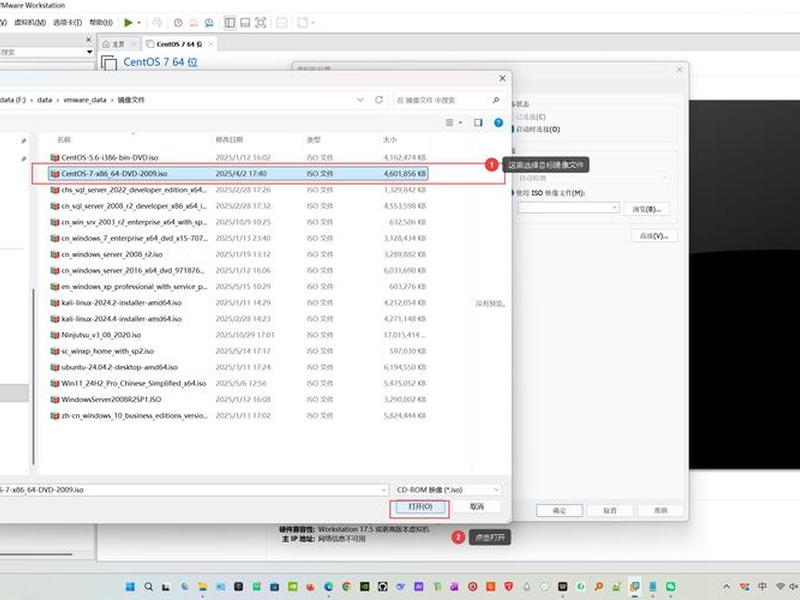Click the file name input field
This screenshot has height=600, width=800.
194,490
